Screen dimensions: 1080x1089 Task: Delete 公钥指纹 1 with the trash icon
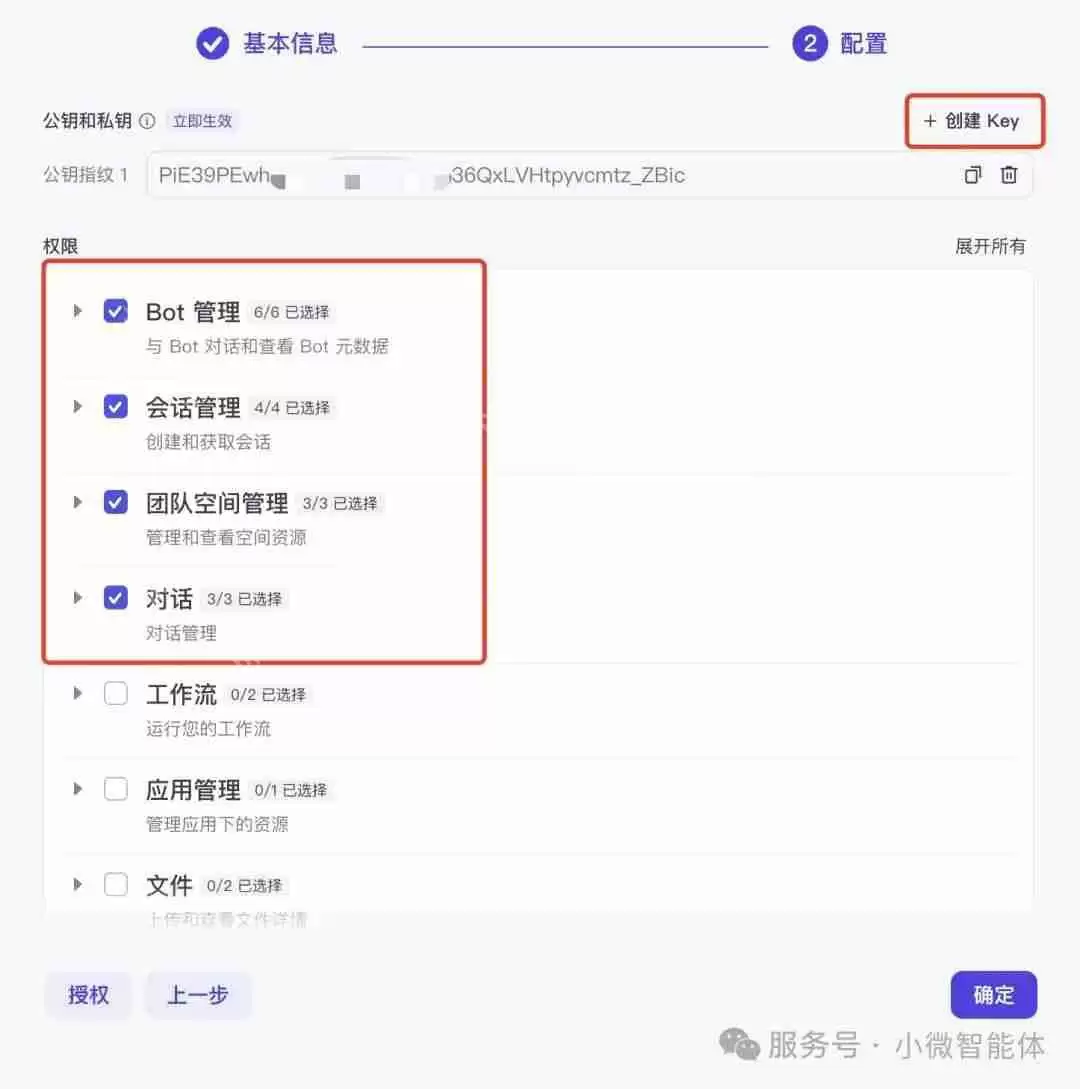click(x=1009, y=175)
